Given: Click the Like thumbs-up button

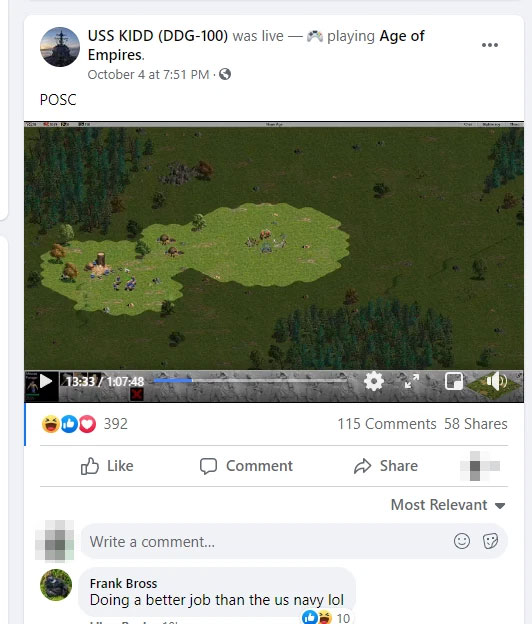Looking at the screenshot, I should (107, 466).
